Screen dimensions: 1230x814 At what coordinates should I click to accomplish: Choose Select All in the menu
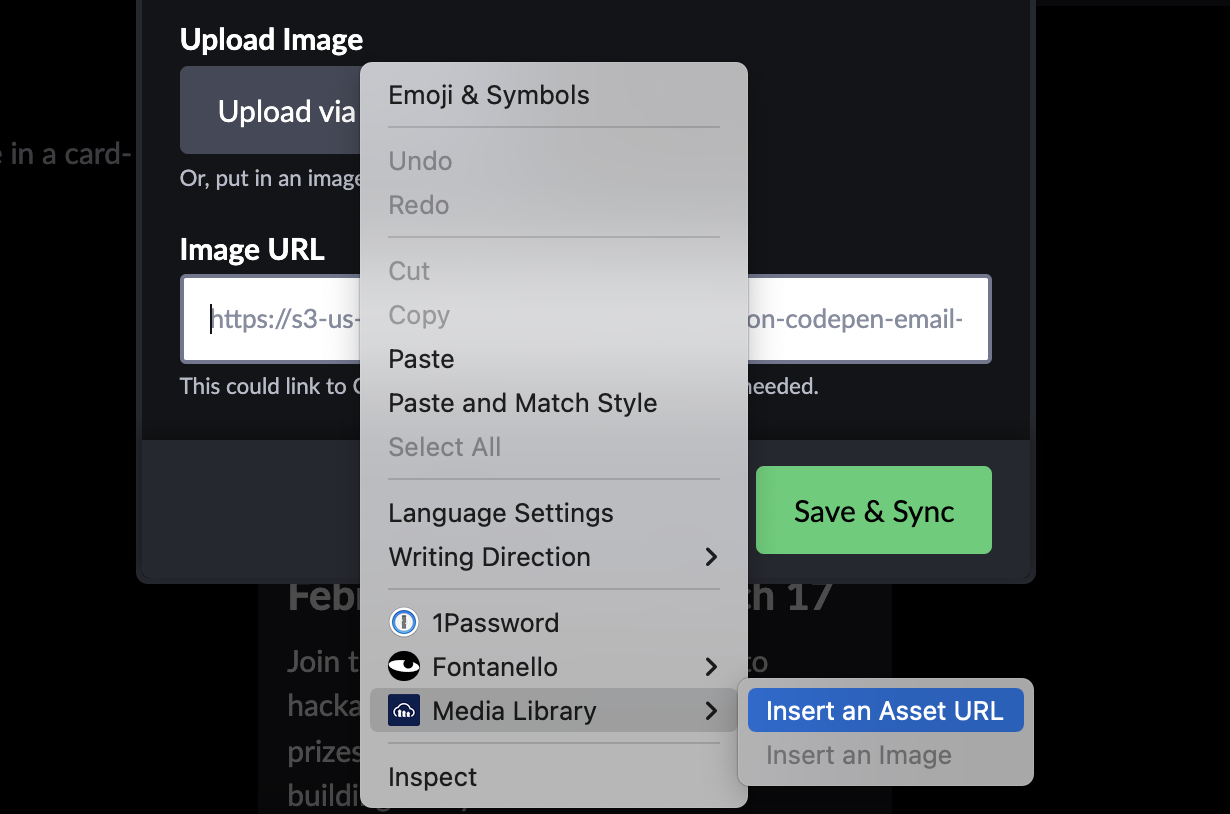pyautogui.click(x=445, y=447)
